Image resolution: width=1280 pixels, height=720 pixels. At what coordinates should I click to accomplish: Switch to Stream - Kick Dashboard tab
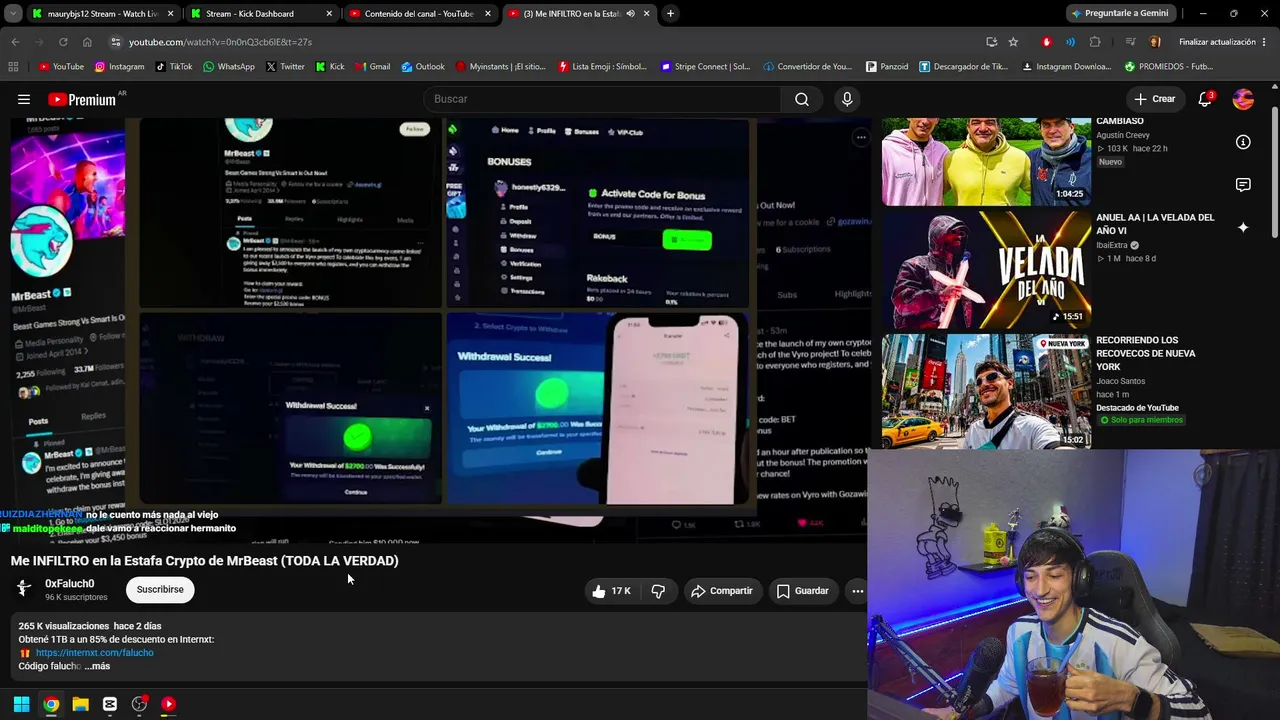click(x=263, y=14)
